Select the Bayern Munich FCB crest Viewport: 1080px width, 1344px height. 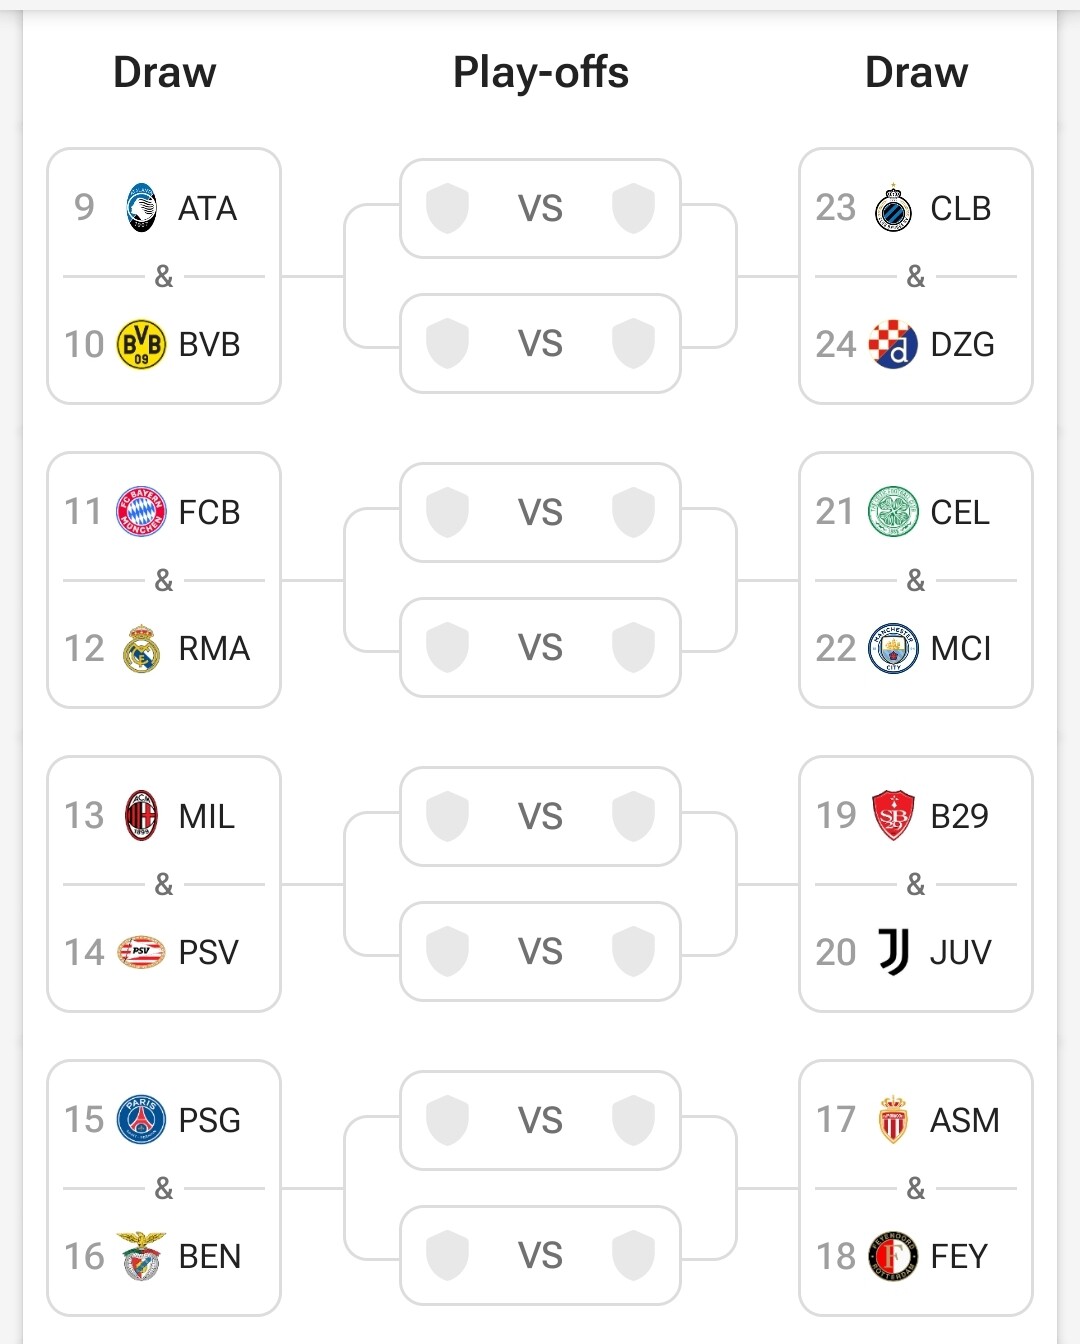click(x=142, y=512)
